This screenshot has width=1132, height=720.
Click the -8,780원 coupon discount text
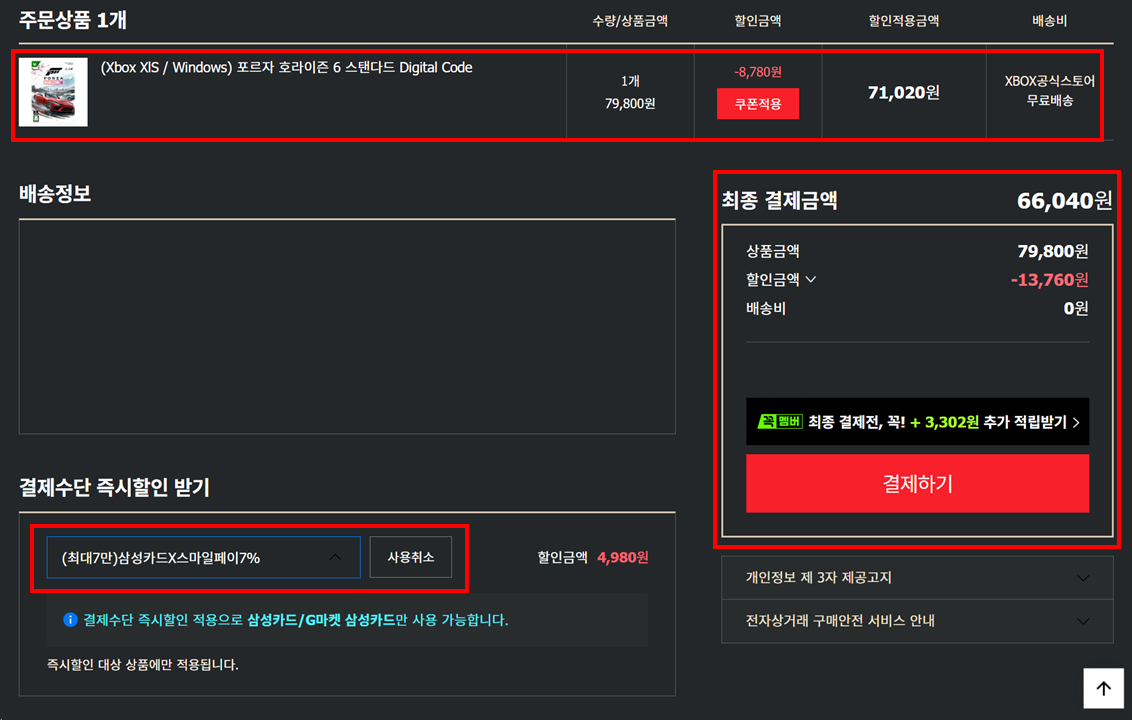click(x=757, y=71)
